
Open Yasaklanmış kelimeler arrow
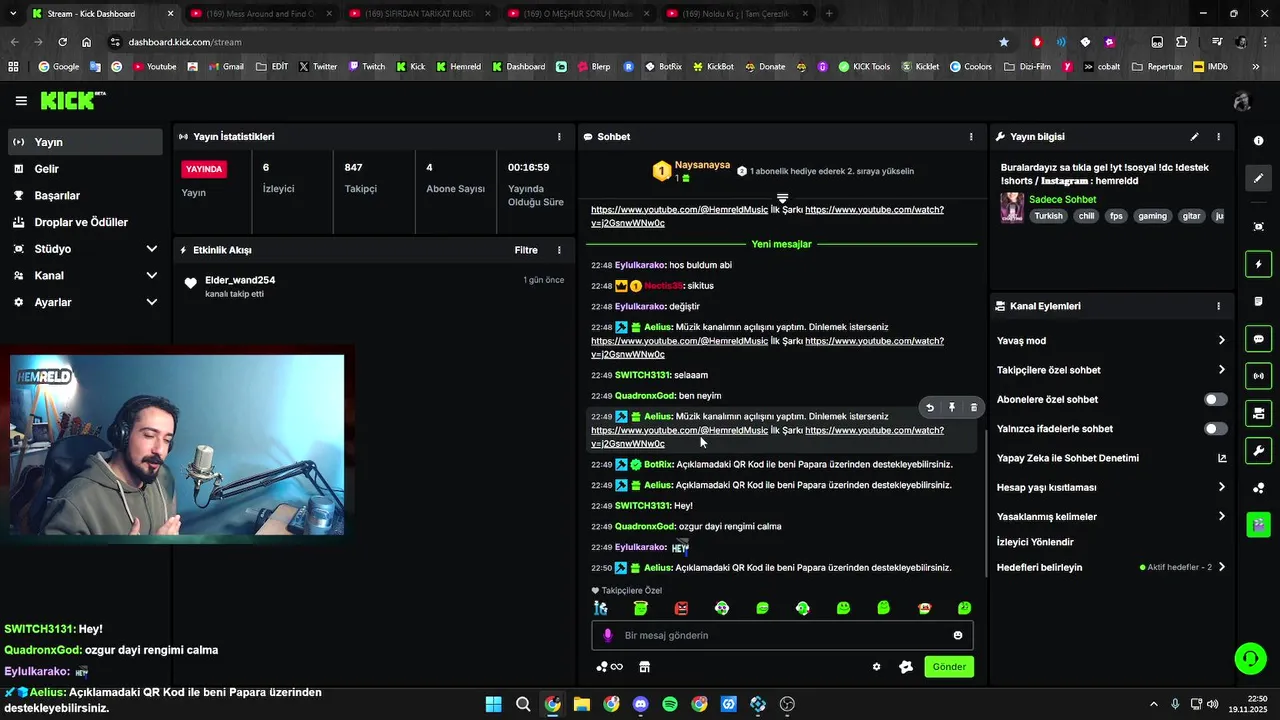pyautogui.click(x=1221, y=517)
